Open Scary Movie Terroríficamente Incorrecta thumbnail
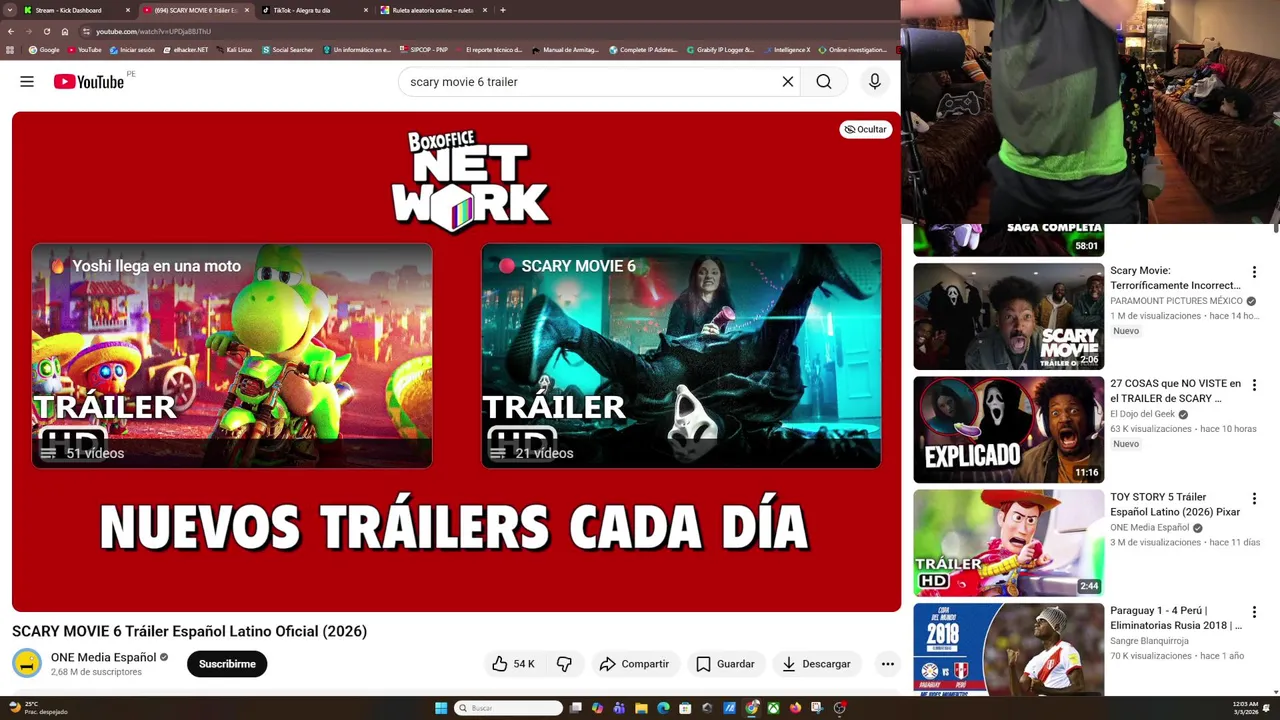The image size is (1280, 720). [x=1008, y=316]
